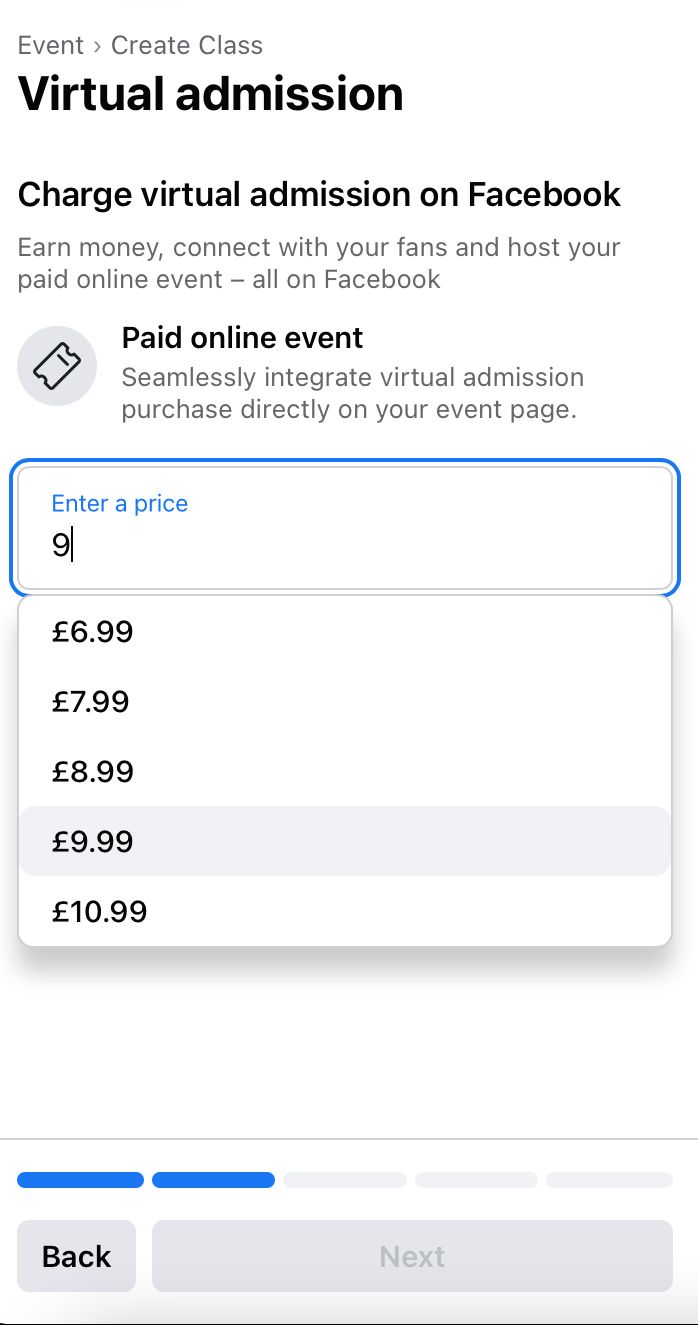Click the last grey progress step
The width and height of the screenshot is (698, 1325).
click(x=609, y=1180)
